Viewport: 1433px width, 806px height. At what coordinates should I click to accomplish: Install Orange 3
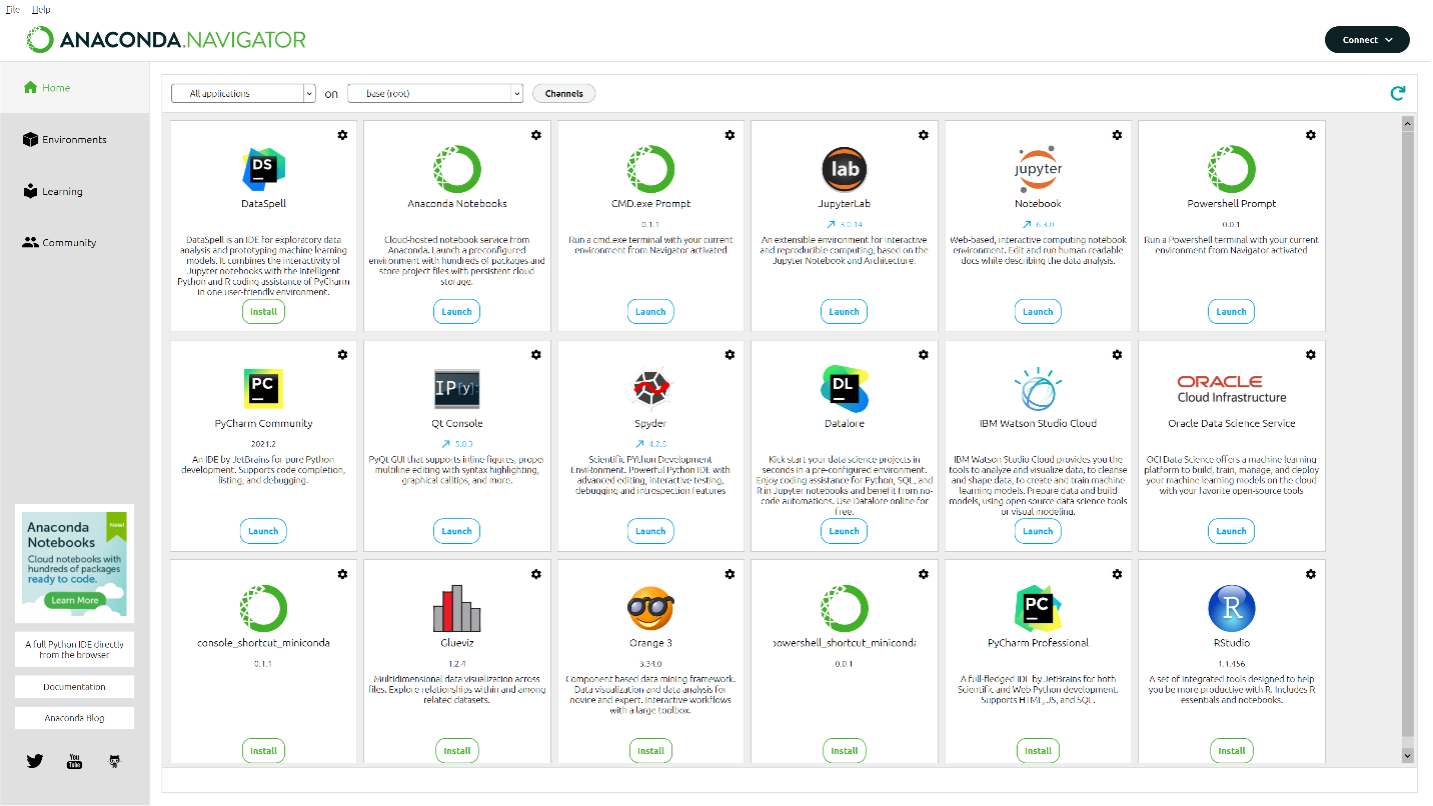[x=650, y=751]
